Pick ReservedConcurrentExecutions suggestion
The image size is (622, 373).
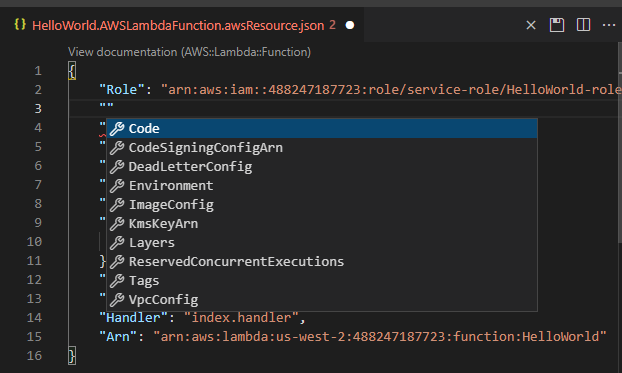coord(322,261)
